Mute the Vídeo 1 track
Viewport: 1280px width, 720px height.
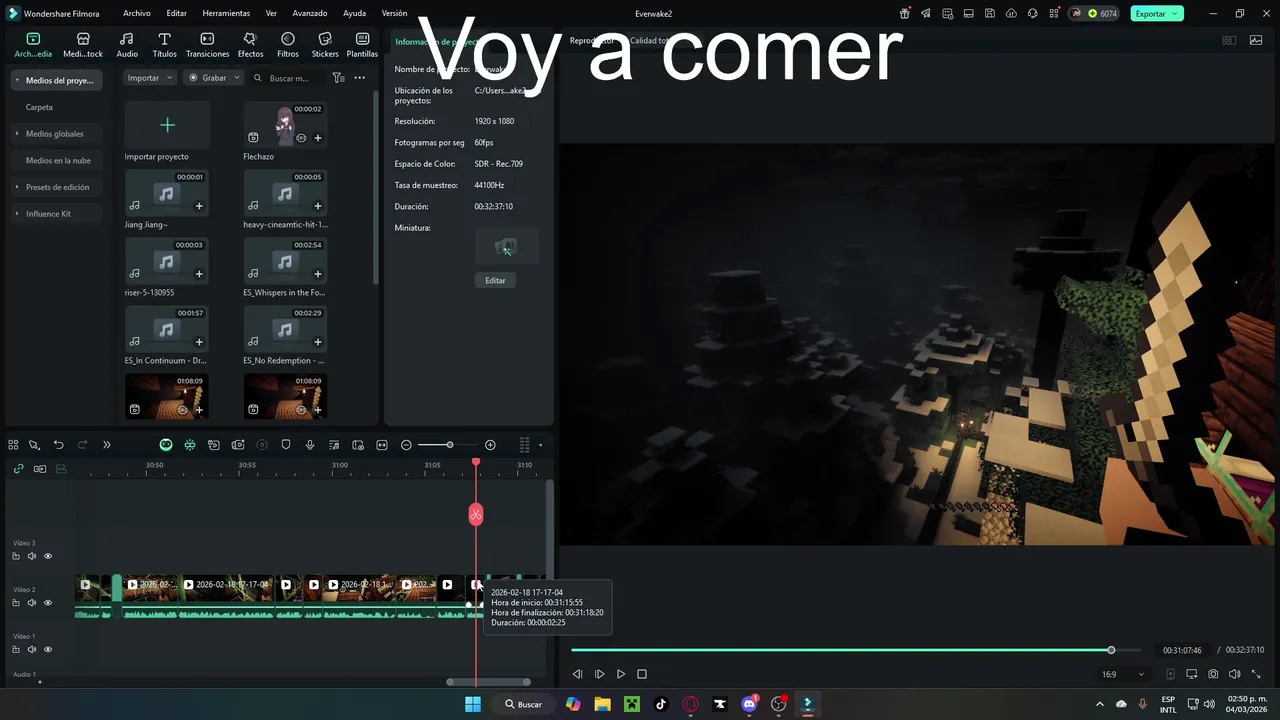point(32,649)
